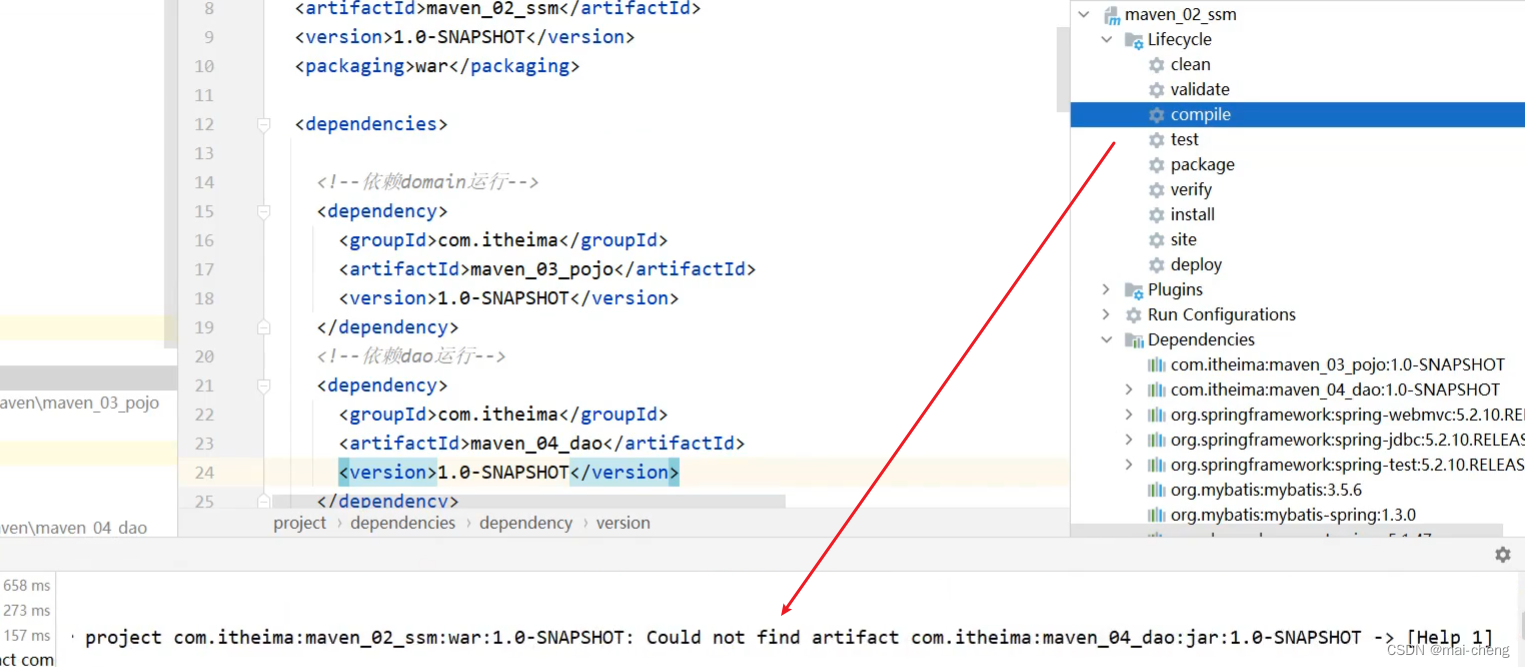
Task: Click the gear icon beside site lifecycle
Action: (1157, 240)
